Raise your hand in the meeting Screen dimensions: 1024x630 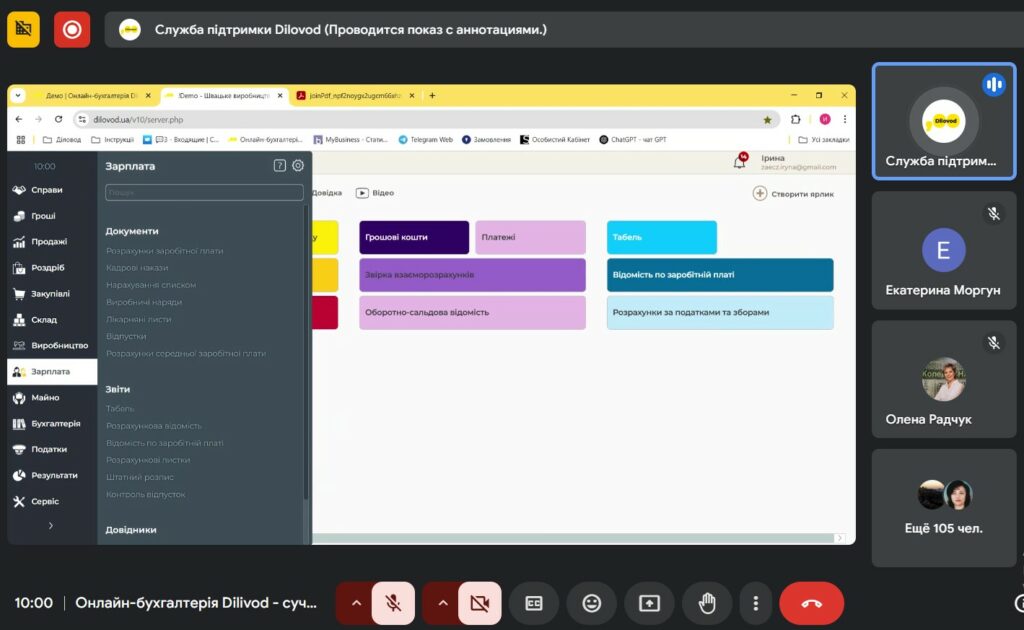click(707, 603)
